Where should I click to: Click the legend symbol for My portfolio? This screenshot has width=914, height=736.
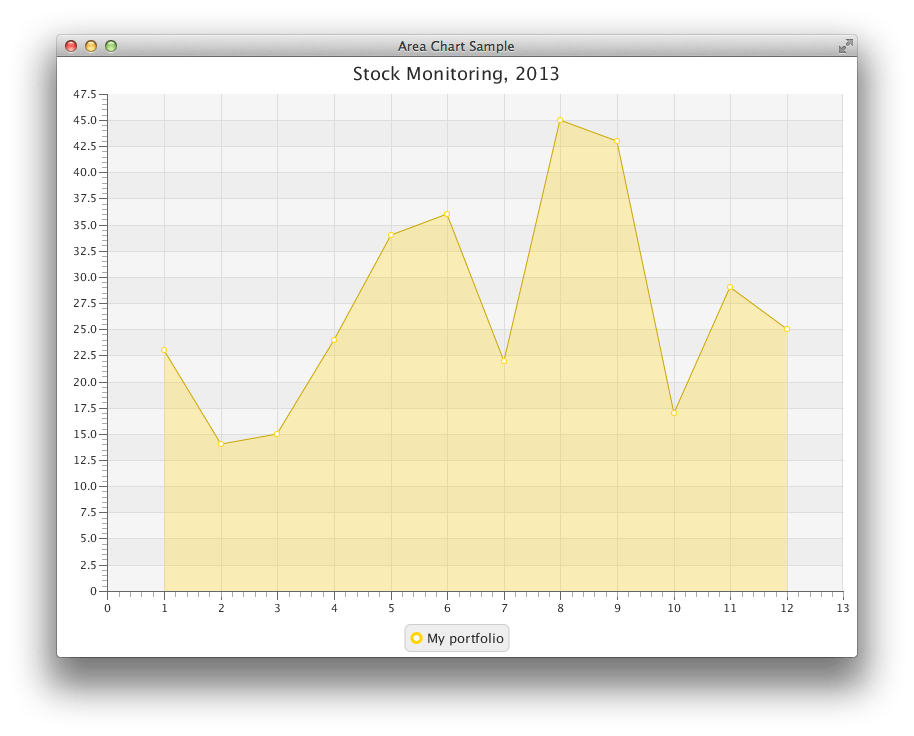[417, 638]
